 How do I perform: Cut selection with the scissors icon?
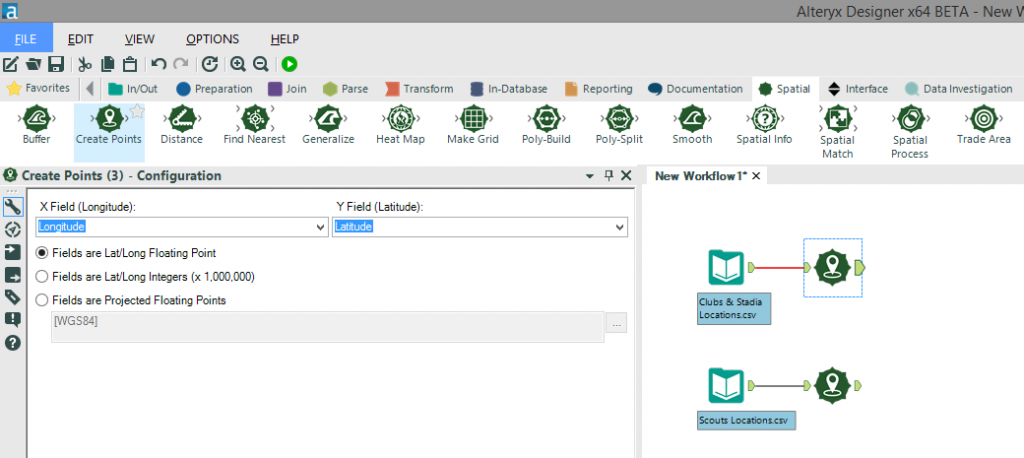coord(85,64)
